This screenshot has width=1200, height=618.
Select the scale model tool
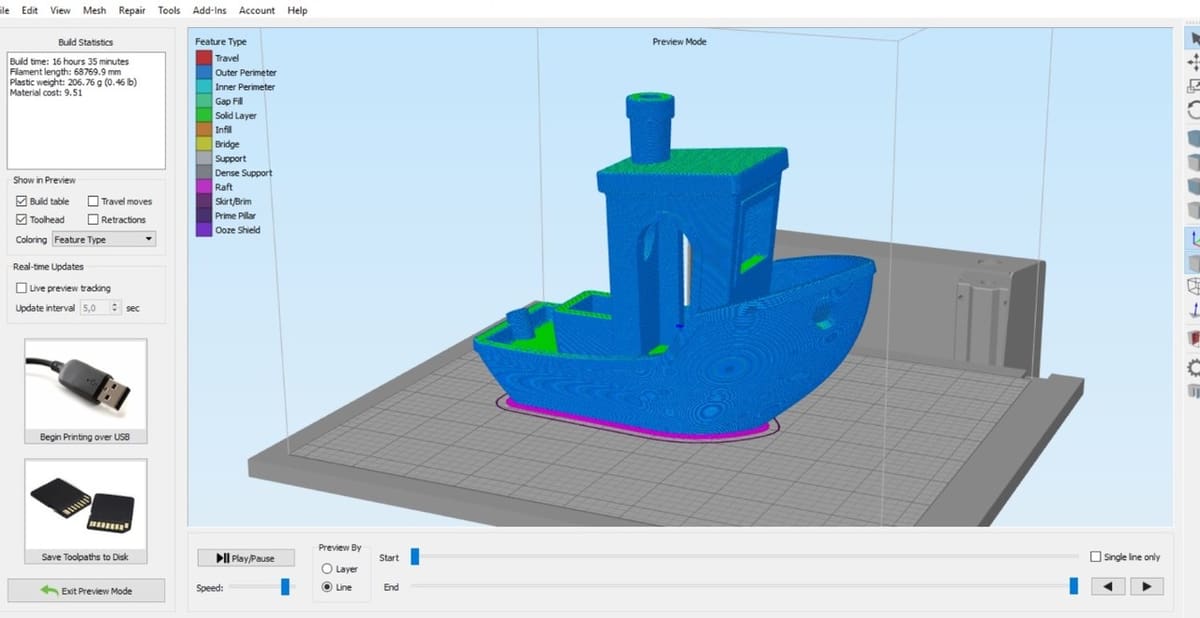[x=1193, y=86]
